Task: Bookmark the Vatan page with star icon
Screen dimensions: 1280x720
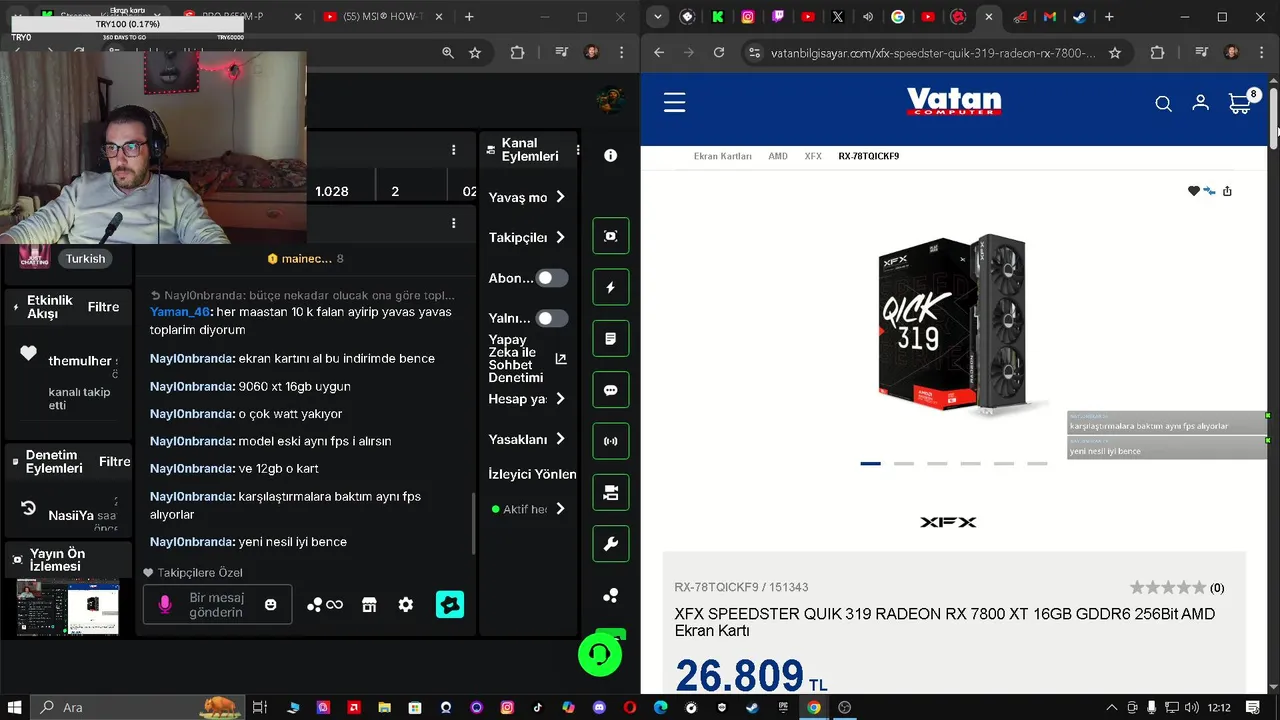Action: point(1115,53)
